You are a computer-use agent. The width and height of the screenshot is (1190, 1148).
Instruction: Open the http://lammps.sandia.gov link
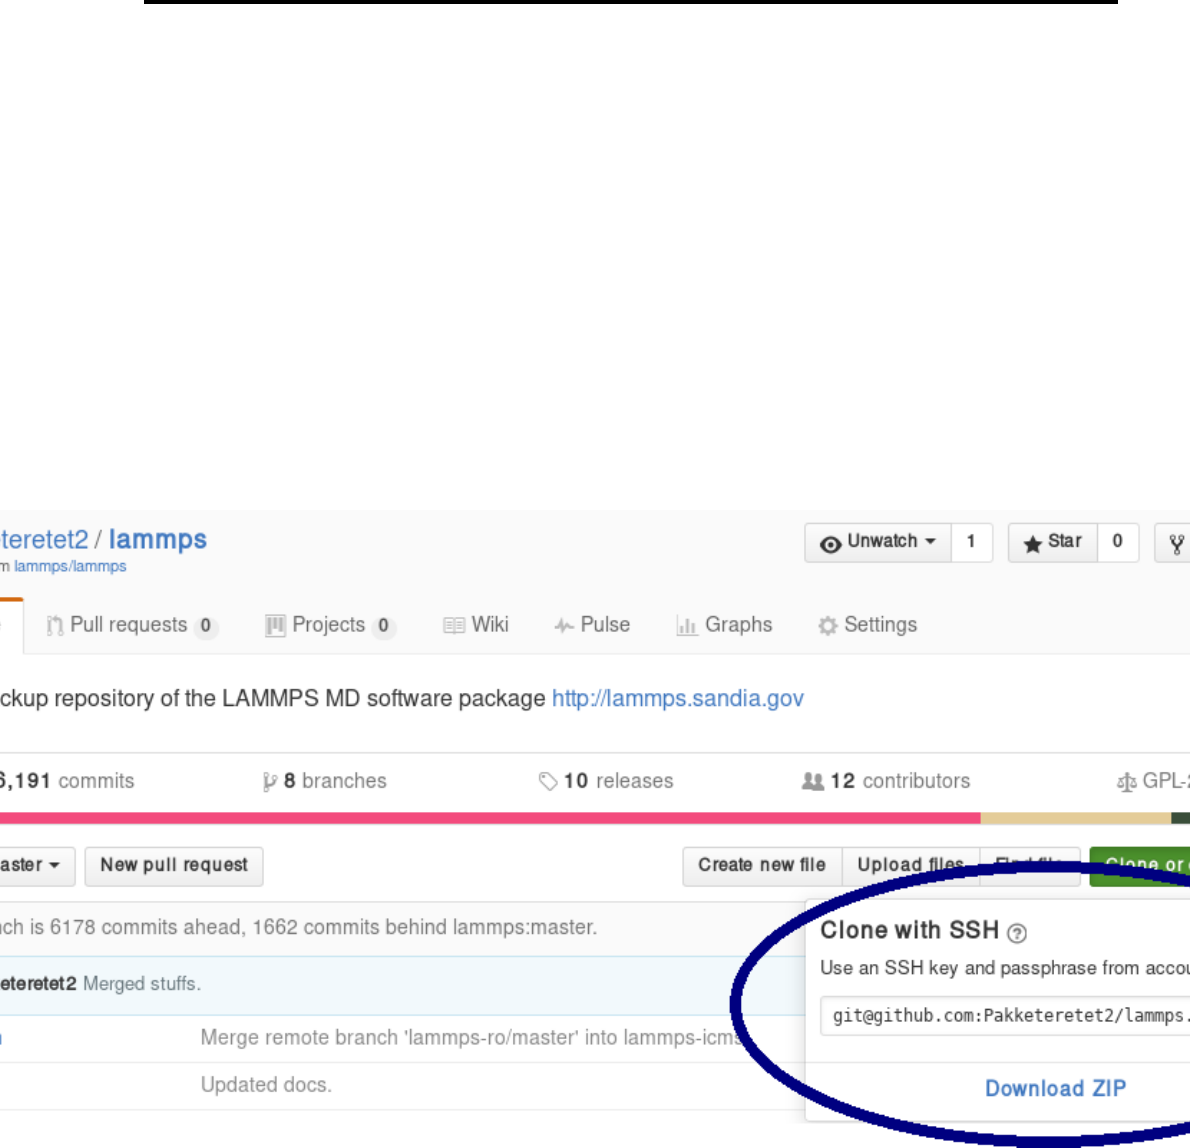[x=678, y=698]
